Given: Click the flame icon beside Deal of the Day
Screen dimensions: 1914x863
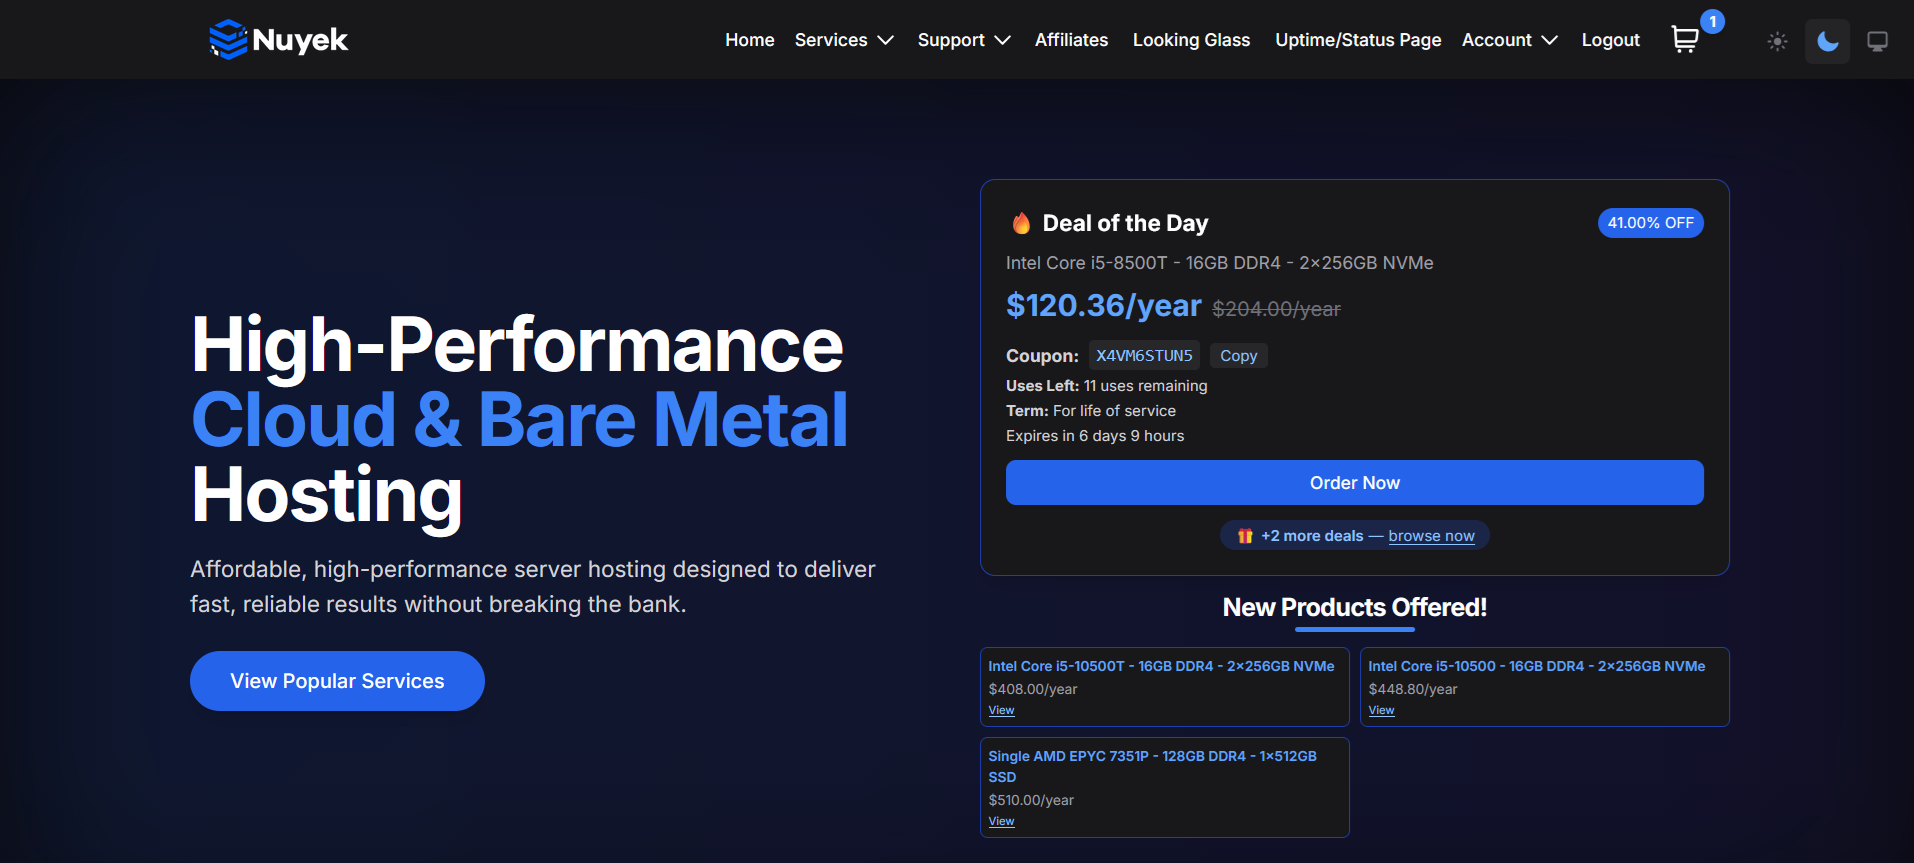Looking at the screenshot, I should coord(1021,223).
